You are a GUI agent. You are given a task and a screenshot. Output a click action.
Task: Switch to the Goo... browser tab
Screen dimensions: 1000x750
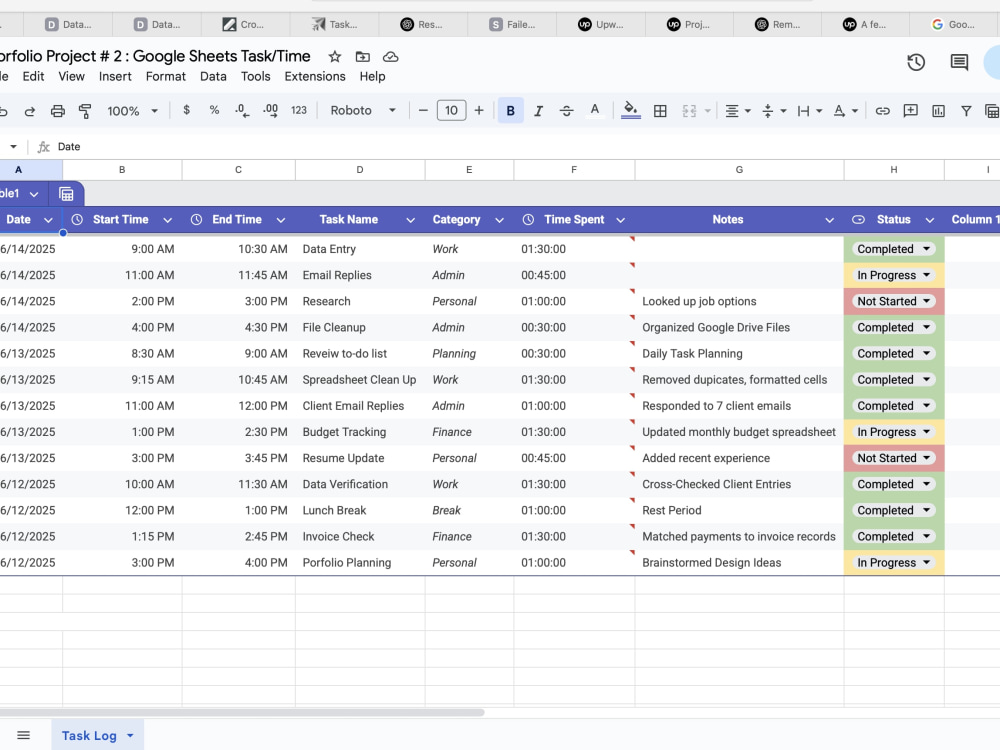(x=953, y=24)
